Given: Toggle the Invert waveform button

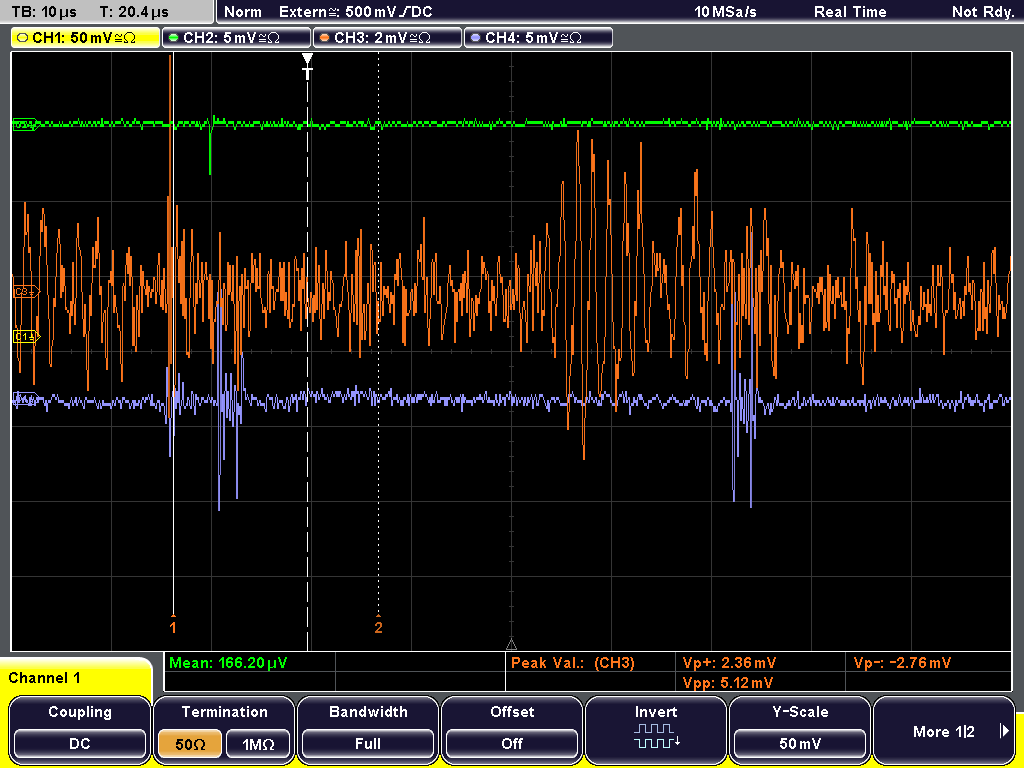Looking at the screenshot, I should coord(656,729).
